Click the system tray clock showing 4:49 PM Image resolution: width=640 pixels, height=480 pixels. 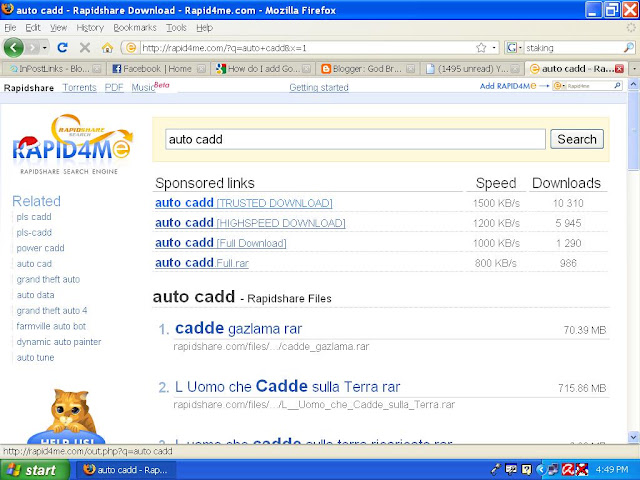(x=612, y=470)
